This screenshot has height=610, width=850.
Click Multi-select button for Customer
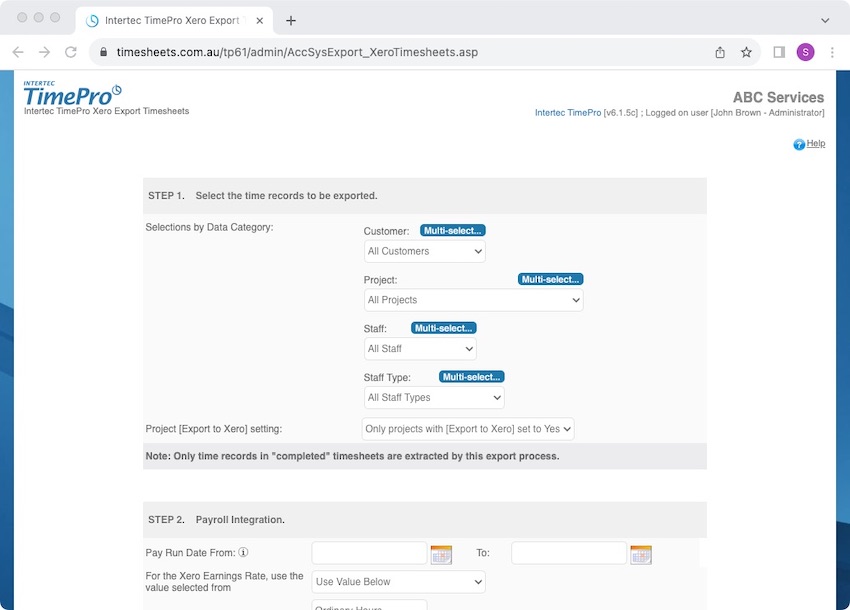pos(453,230)
